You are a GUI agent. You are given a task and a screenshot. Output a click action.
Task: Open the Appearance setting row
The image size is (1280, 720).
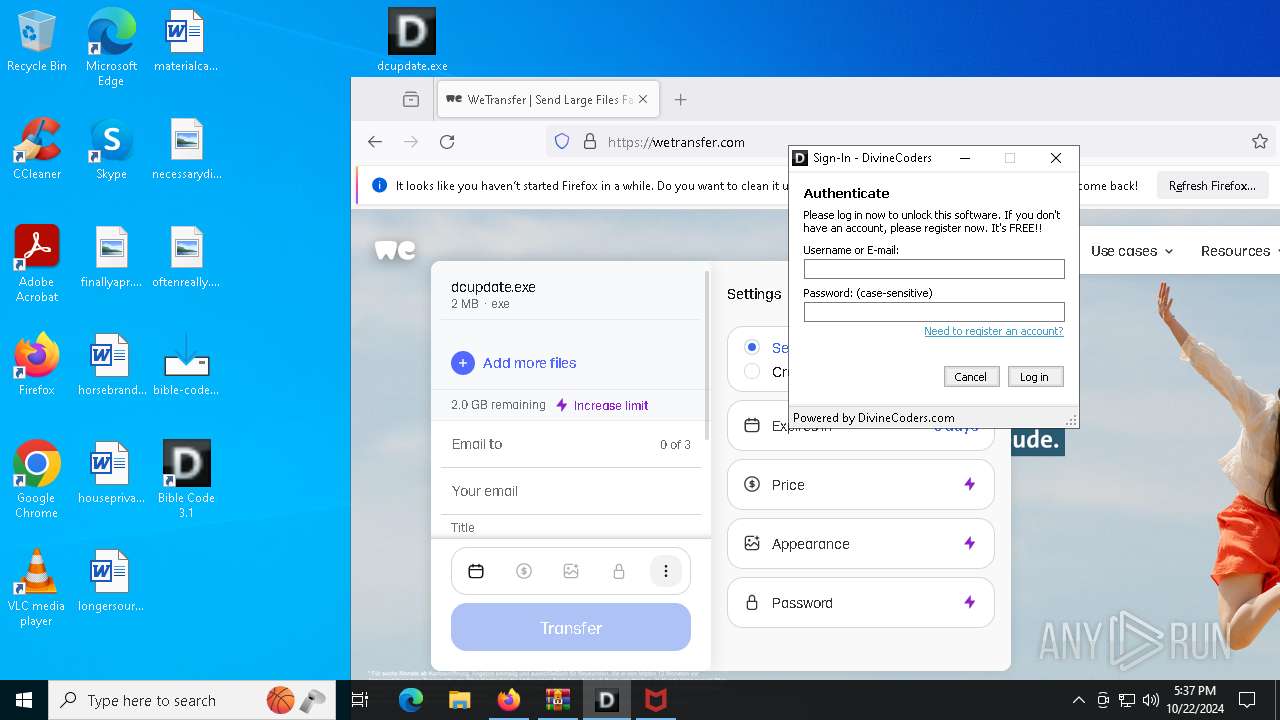(x=861, y=544)
